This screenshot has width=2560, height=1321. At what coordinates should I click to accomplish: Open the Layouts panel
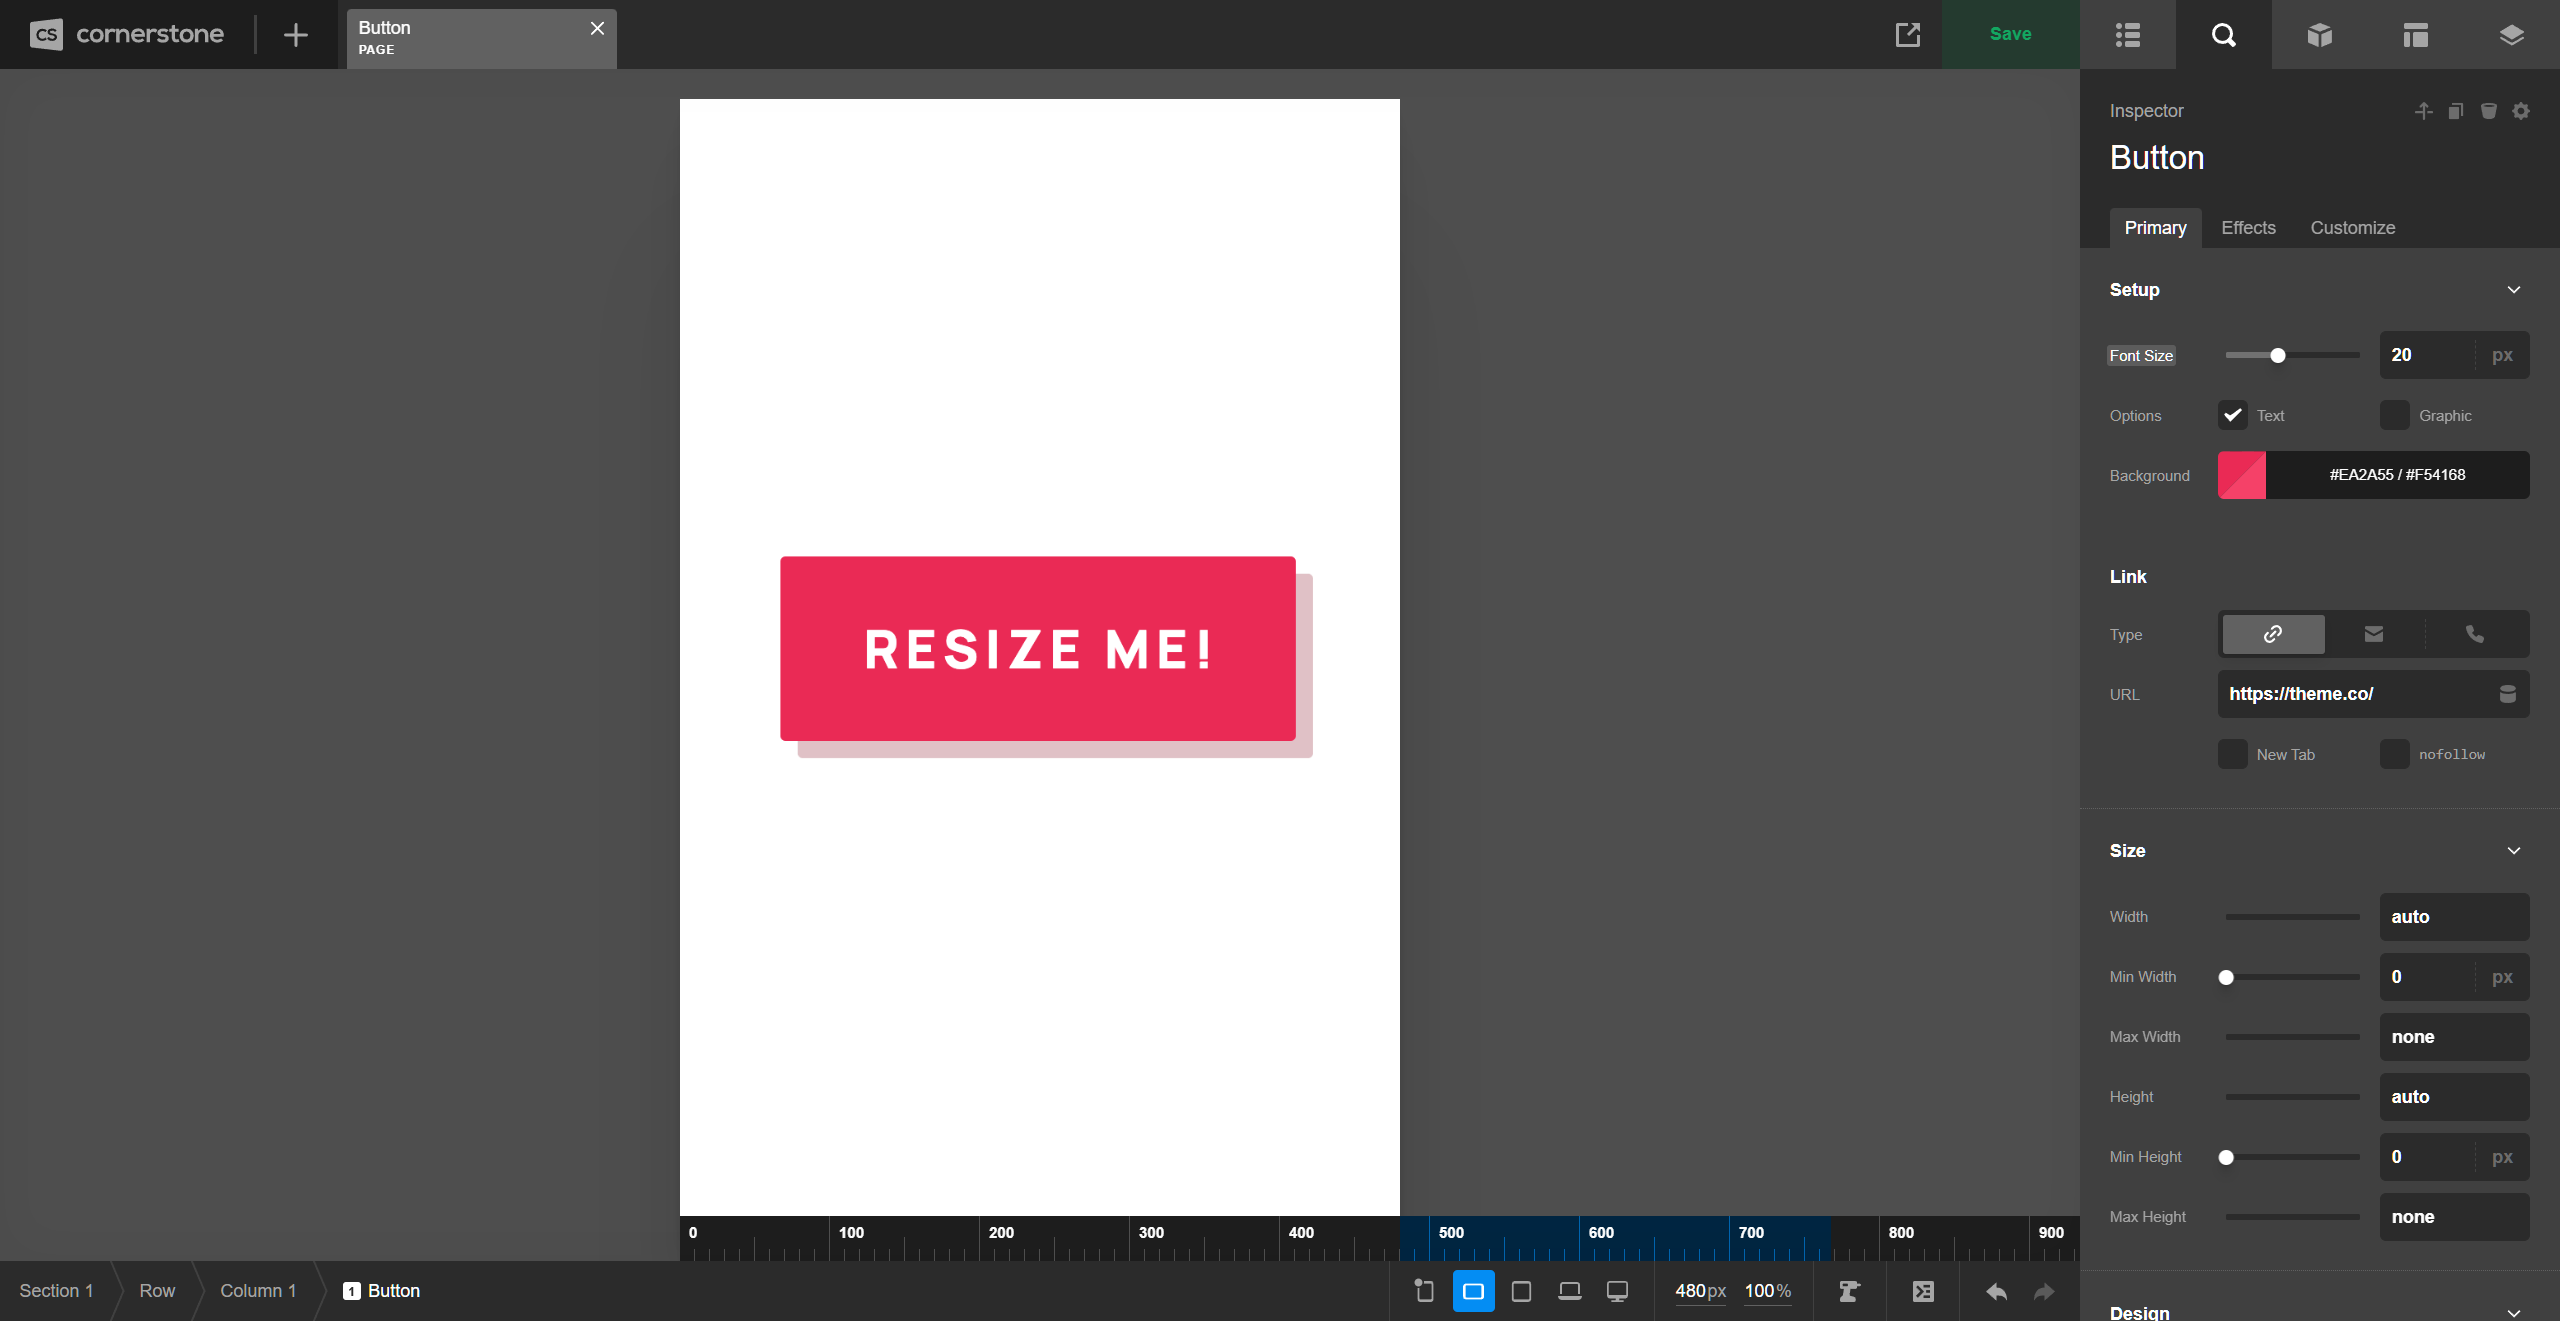point(2415,34)
